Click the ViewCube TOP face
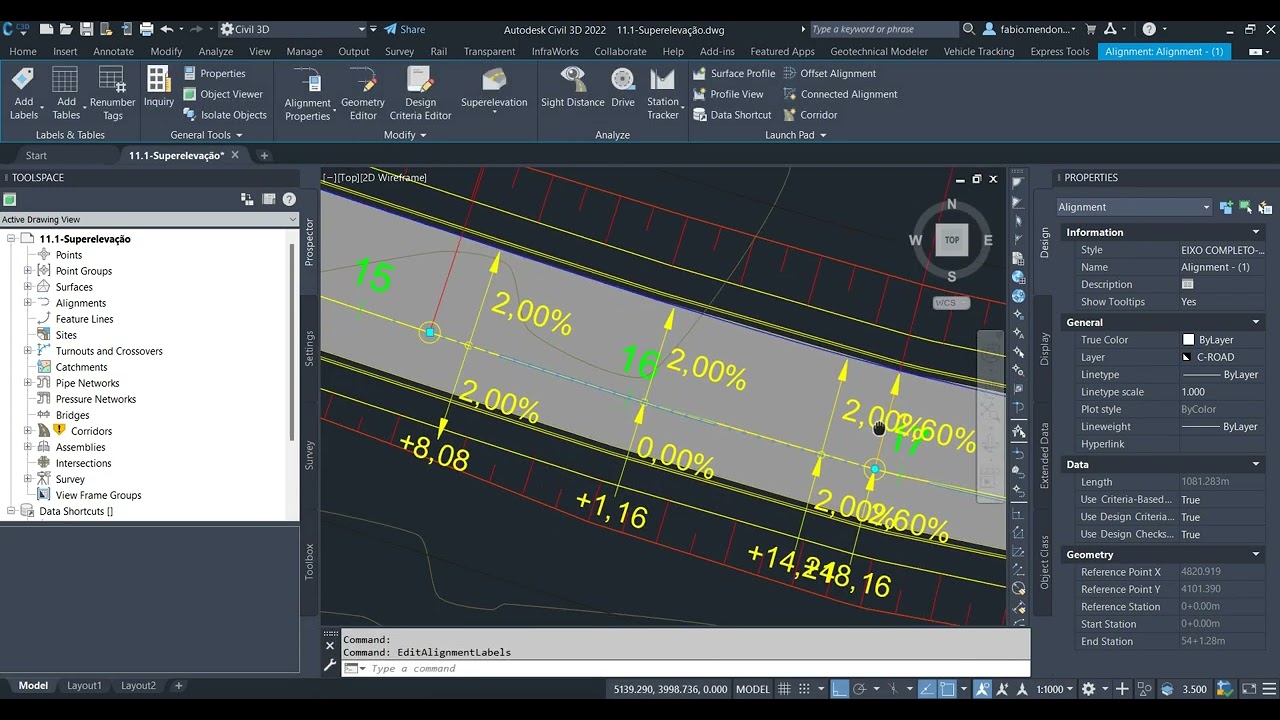Image resolution: width=1280 pixels, height=720 pixels. 951,240
